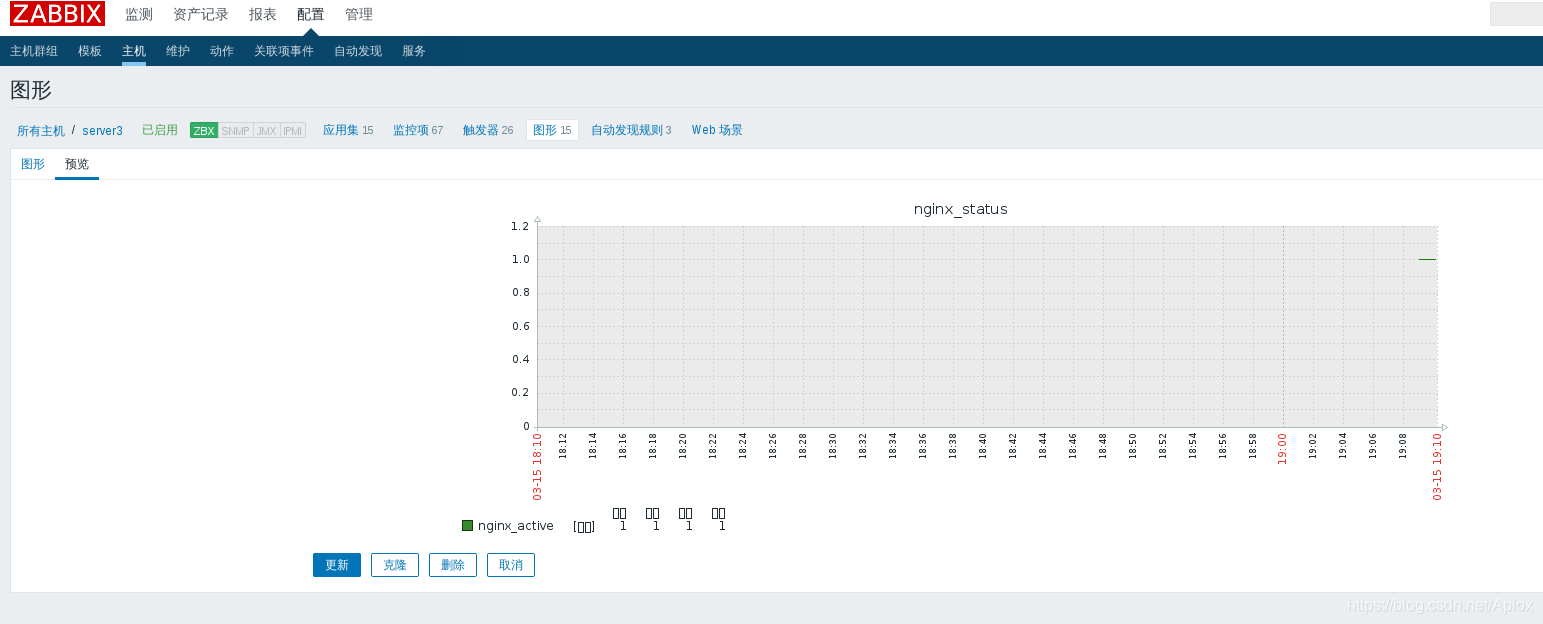The width and height of the screenshot is (1543, 624).
Task: Click the 更新 button
Action: click(x=337, y=565)
